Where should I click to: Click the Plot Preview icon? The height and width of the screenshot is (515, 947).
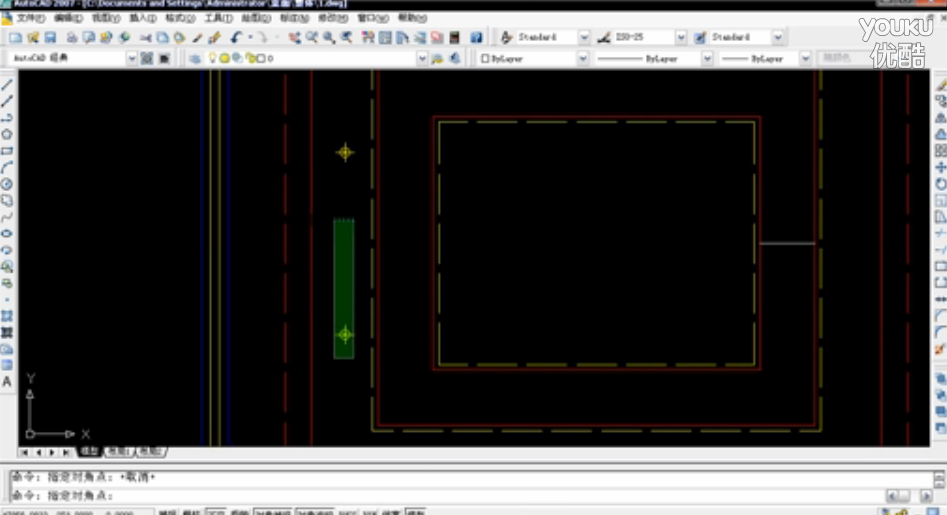tap(89, 37)
